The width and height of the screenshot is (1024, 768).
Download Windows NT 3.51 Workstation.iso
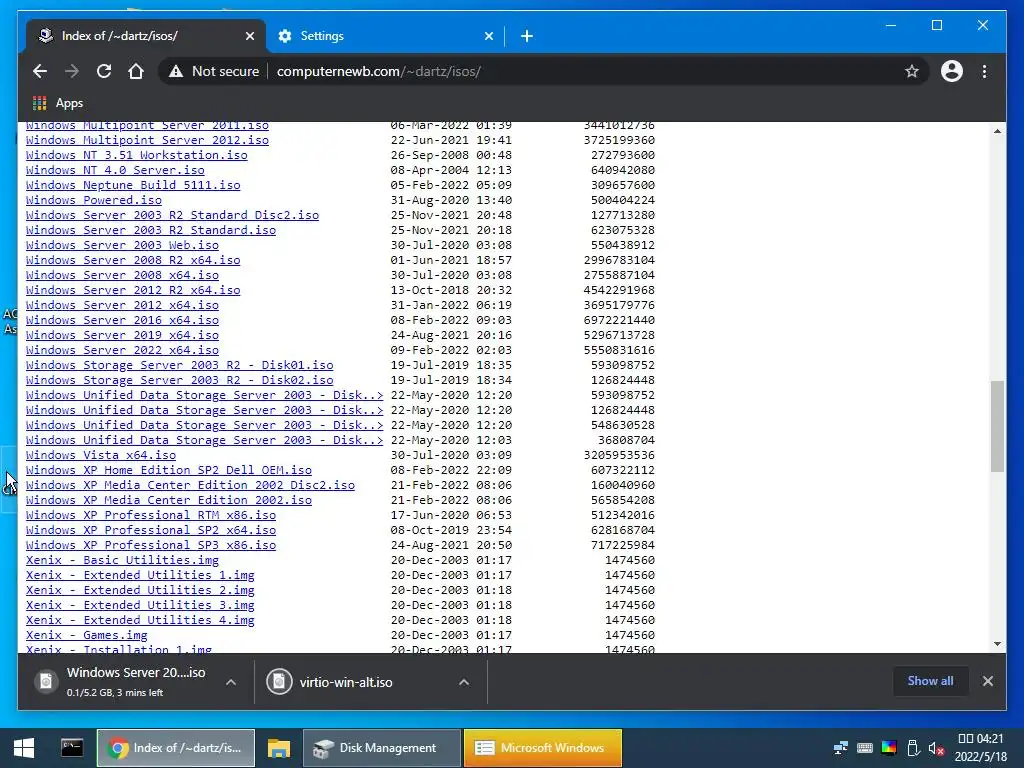(136, 155)
